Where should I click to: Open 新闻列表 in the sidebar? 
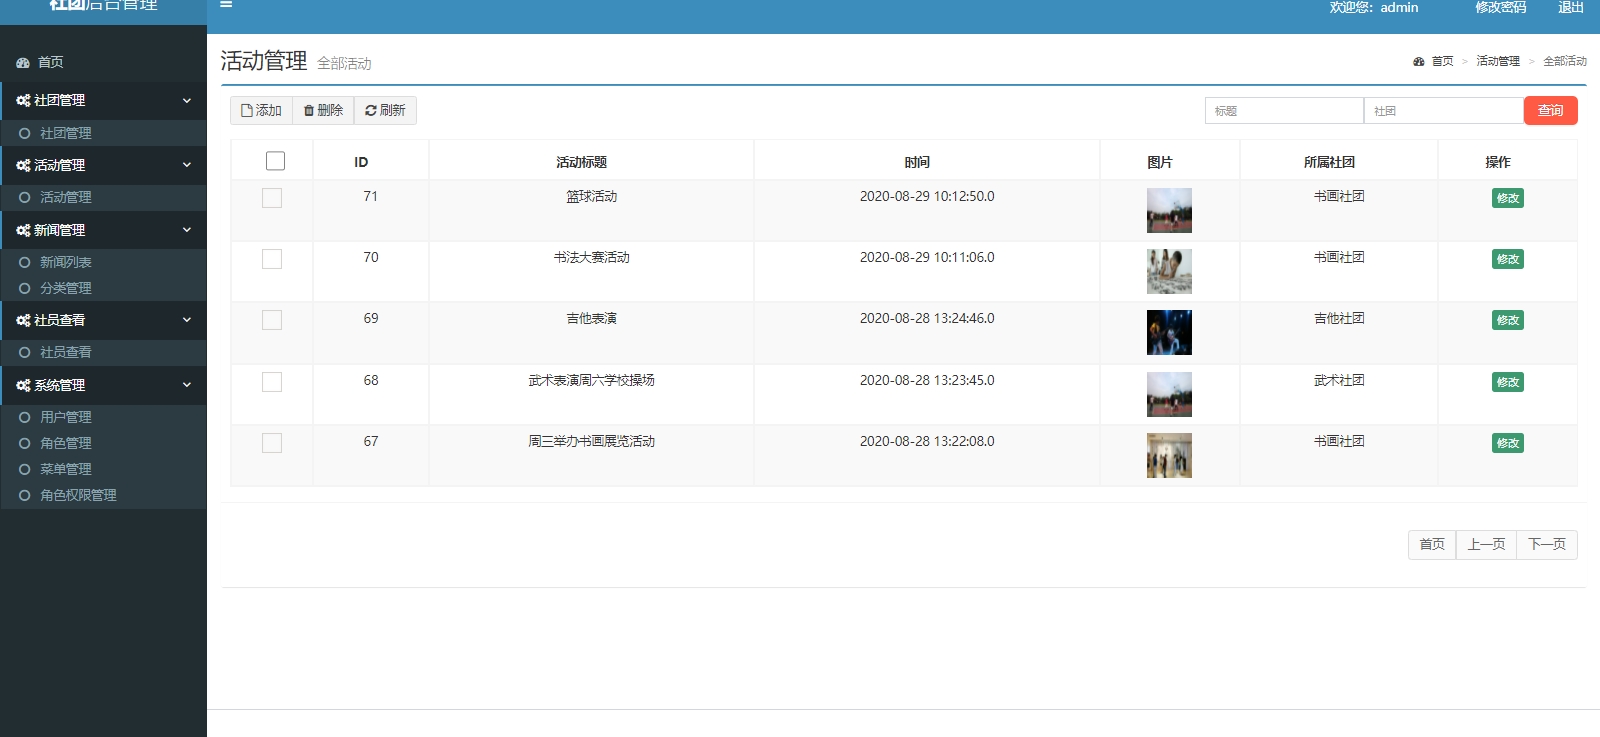pyautogui.click(x=65, y=262)
